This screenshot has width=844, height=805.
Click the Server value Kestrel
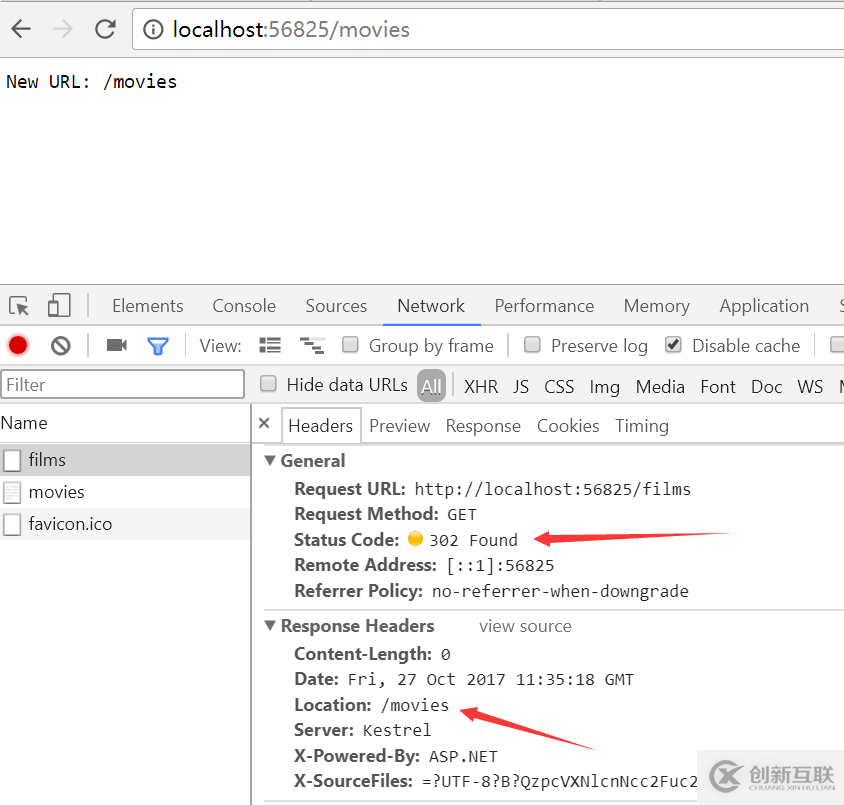coord(397,731)
